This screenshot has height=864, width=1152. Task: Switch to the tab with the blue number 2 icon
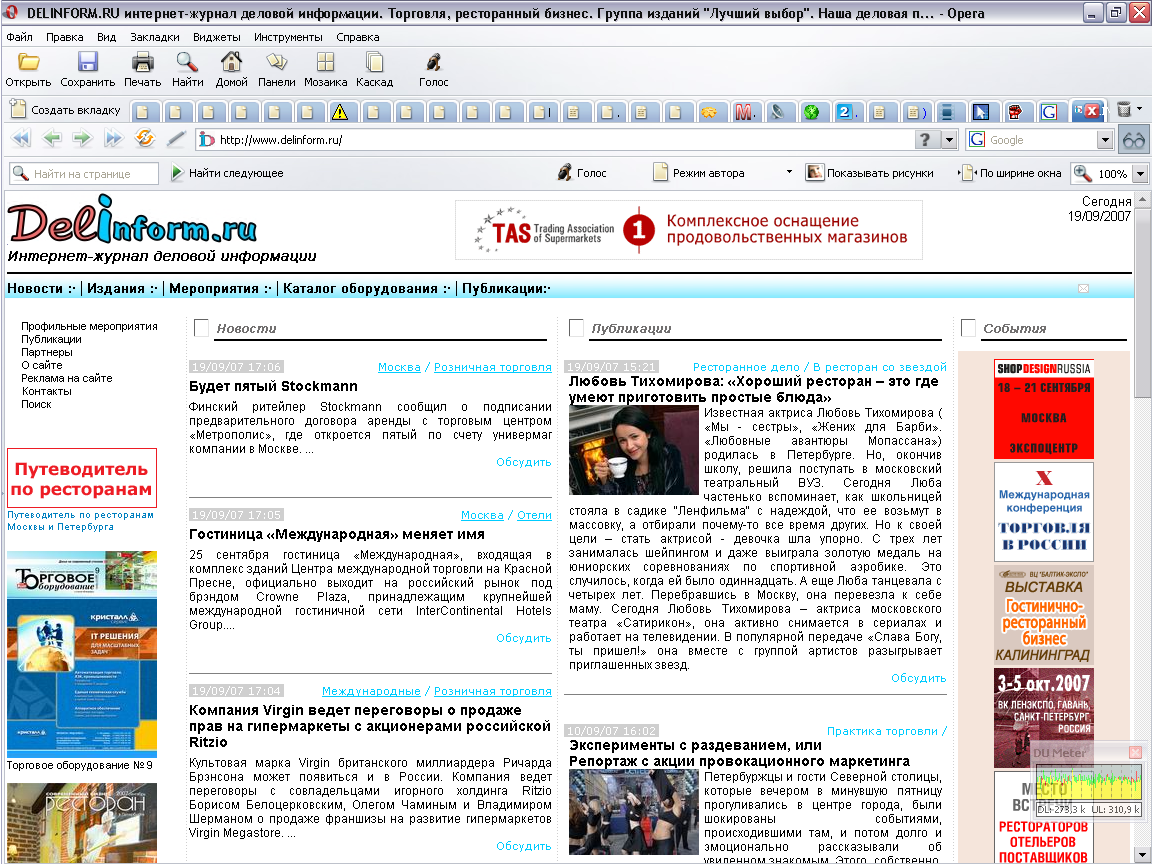click(844, 112)
